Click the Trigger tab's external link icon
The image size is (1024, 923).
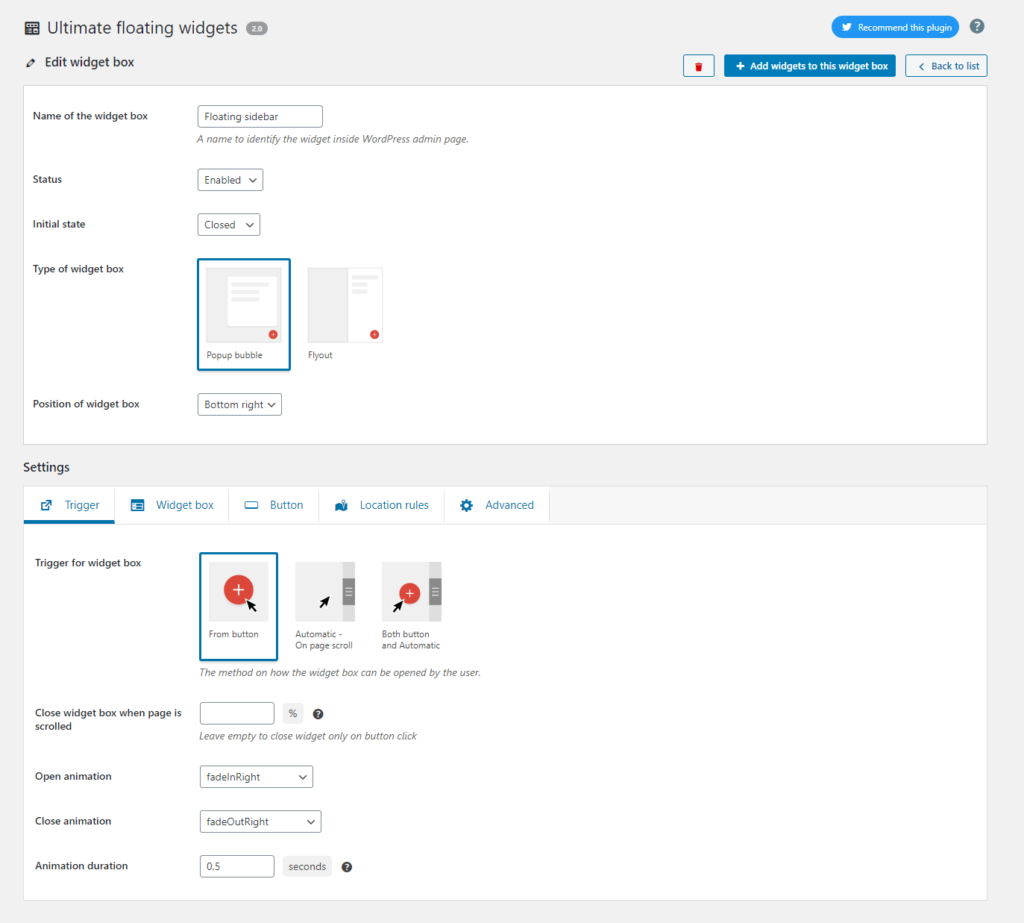point(46,506)
